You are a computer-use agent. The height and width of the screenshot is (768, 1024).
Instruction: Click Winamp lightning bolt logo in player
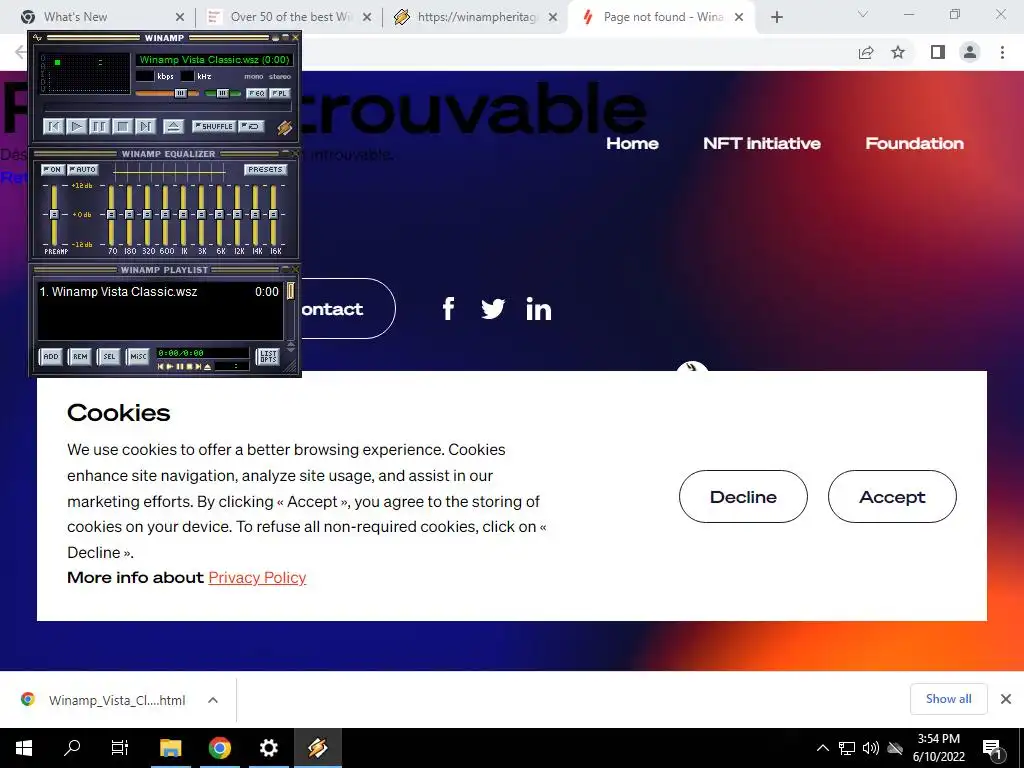click(284, 128)
